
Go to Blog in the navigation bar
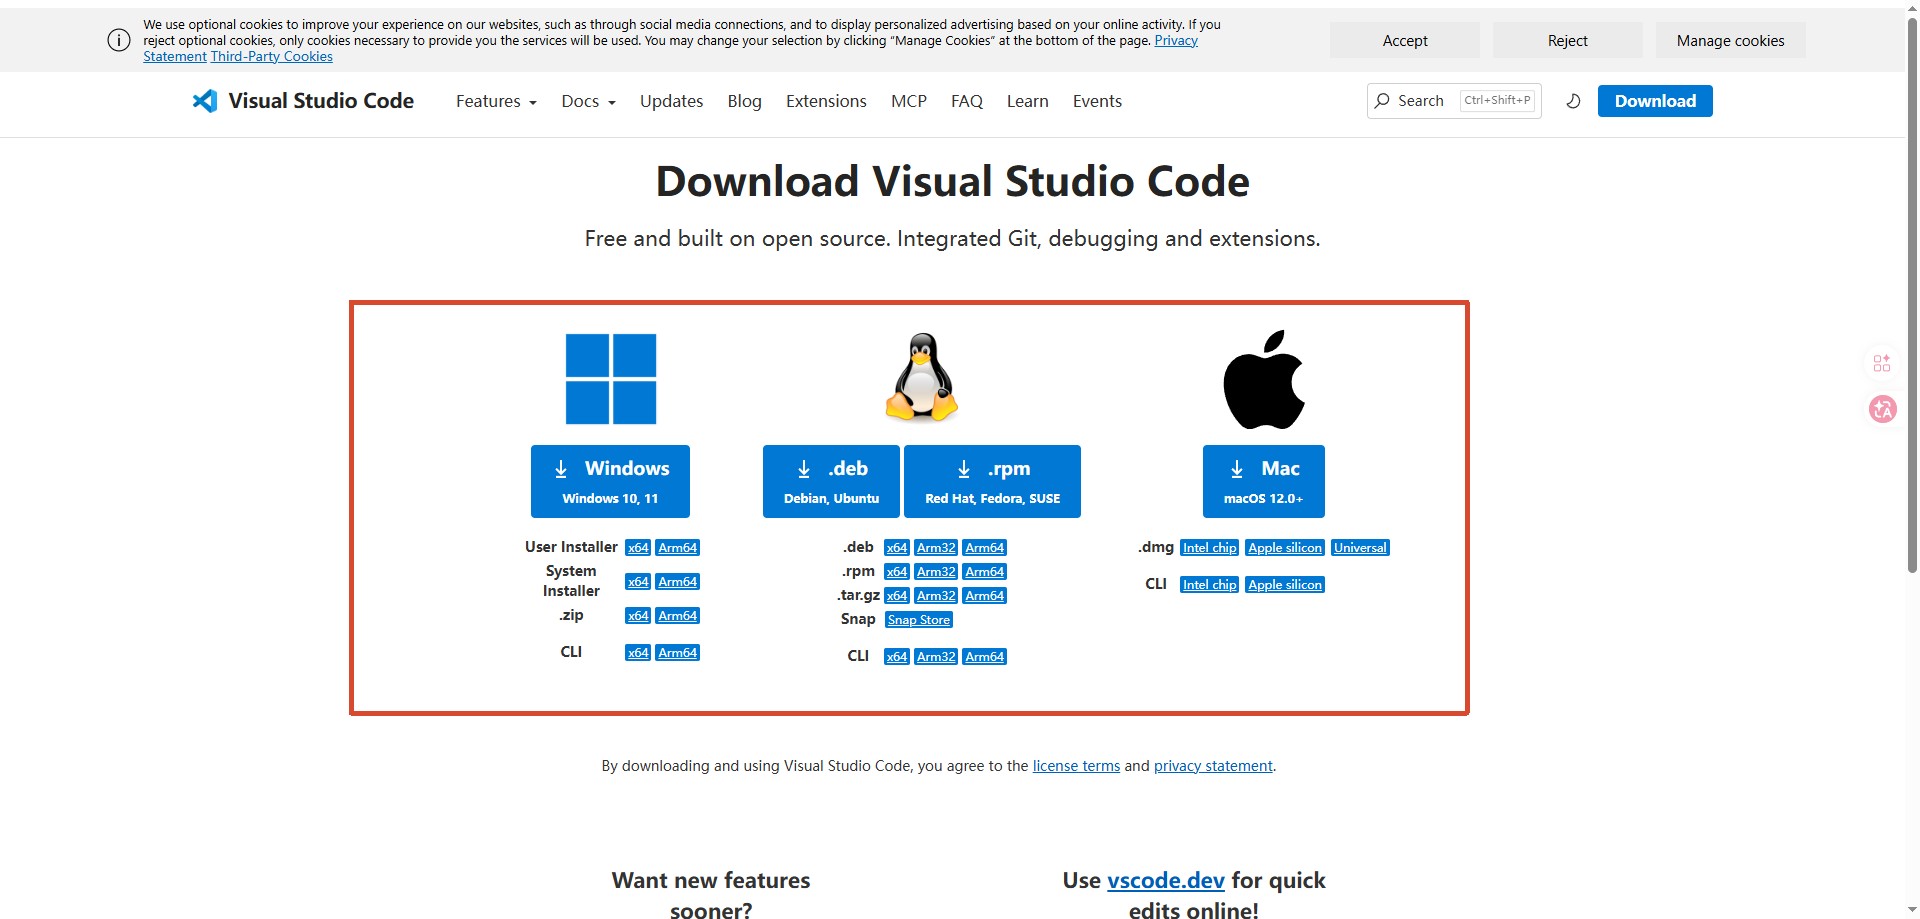click(744, 101)
